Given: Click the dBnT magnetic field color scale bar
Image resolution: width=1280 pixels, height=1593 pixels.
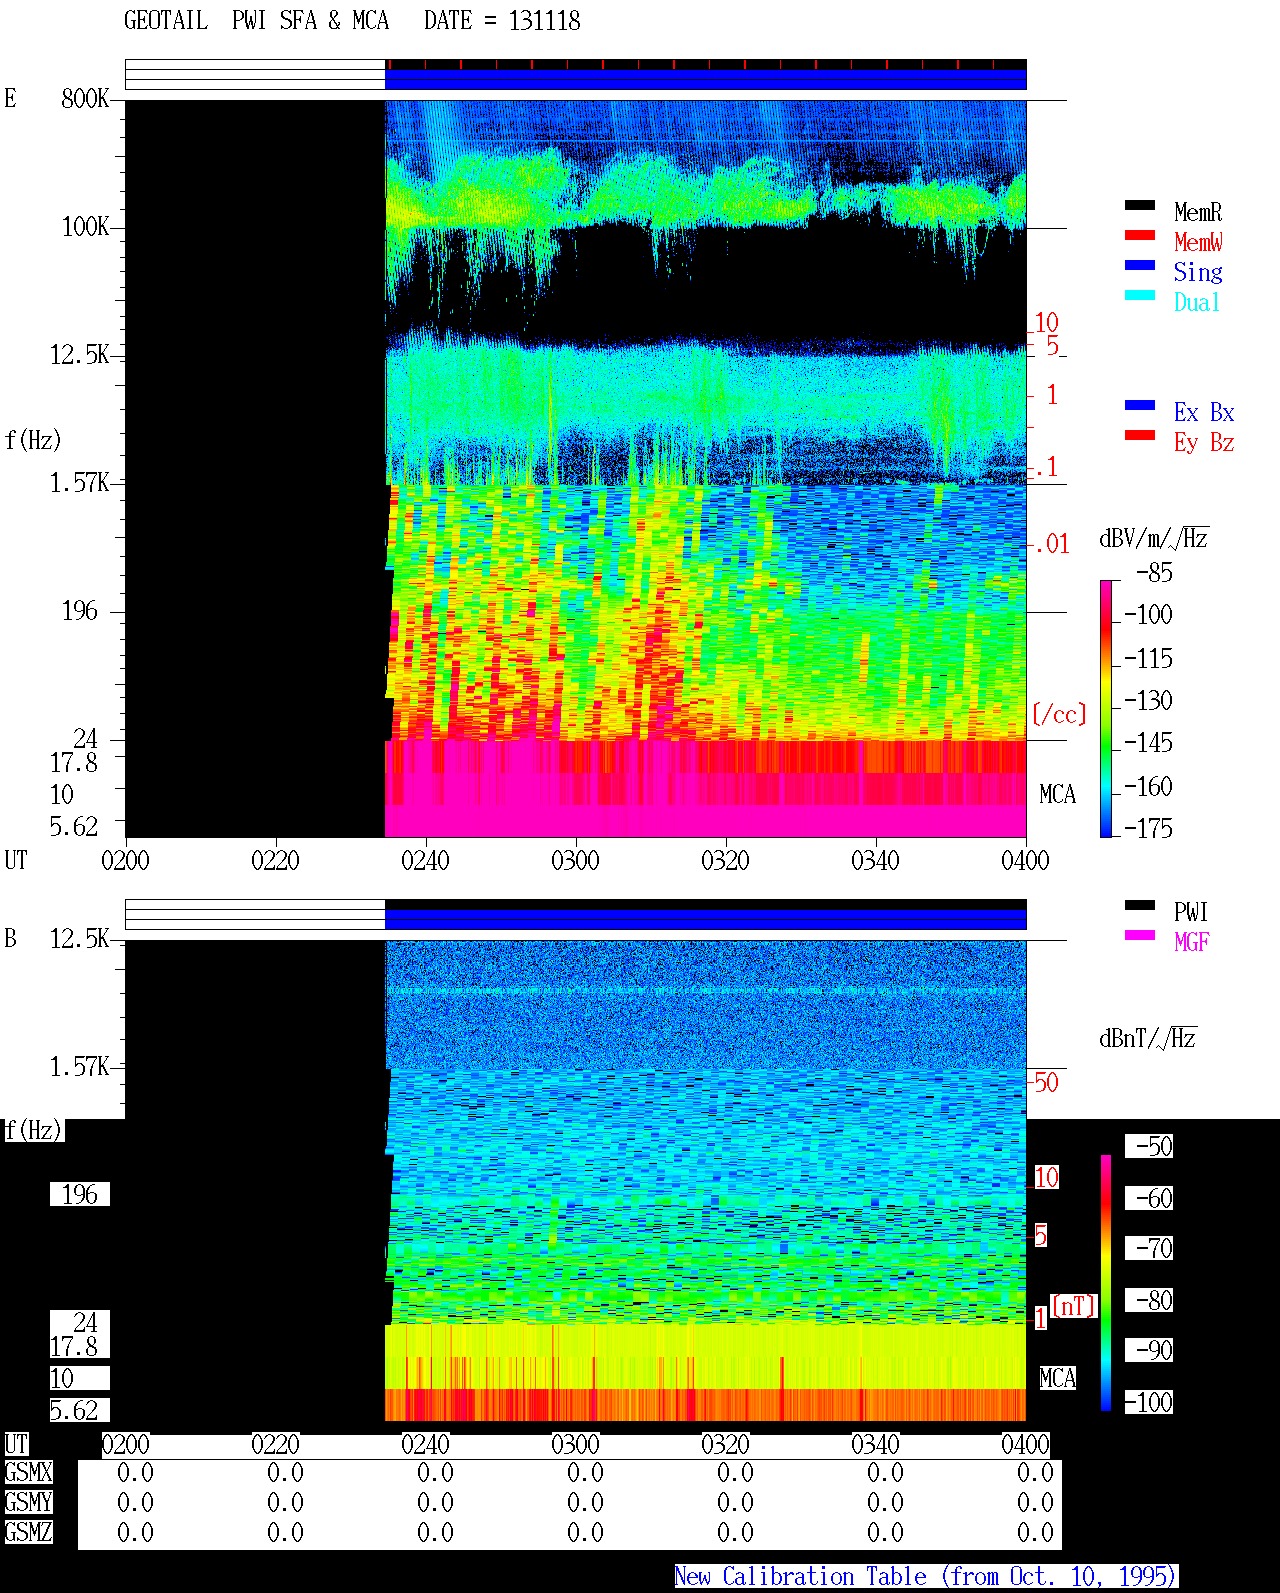Looking at the screenshot, I should pos(1106,1283).
